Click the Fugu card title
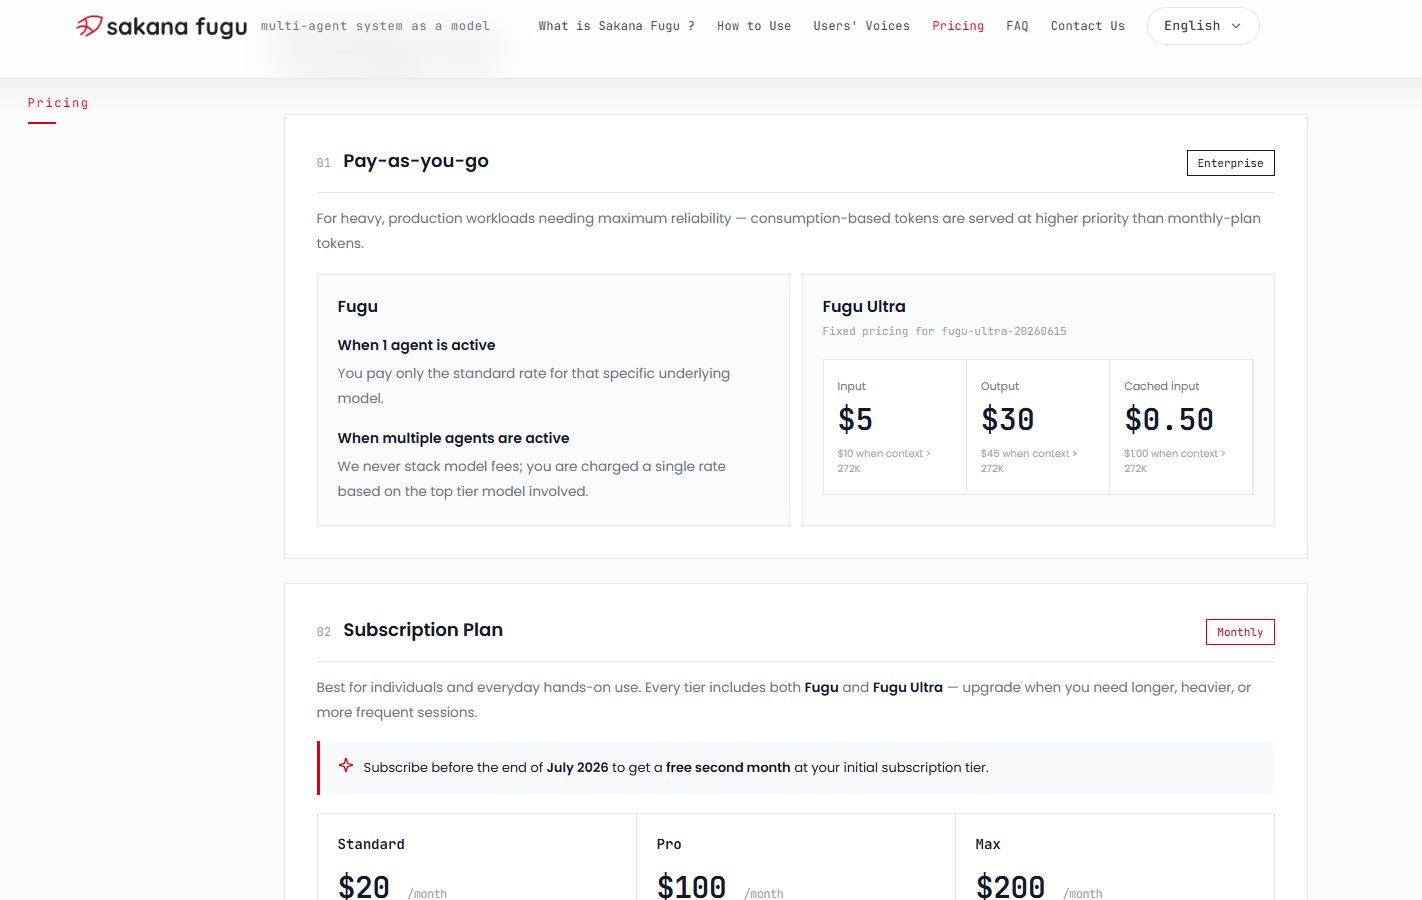 coord(358,306)
